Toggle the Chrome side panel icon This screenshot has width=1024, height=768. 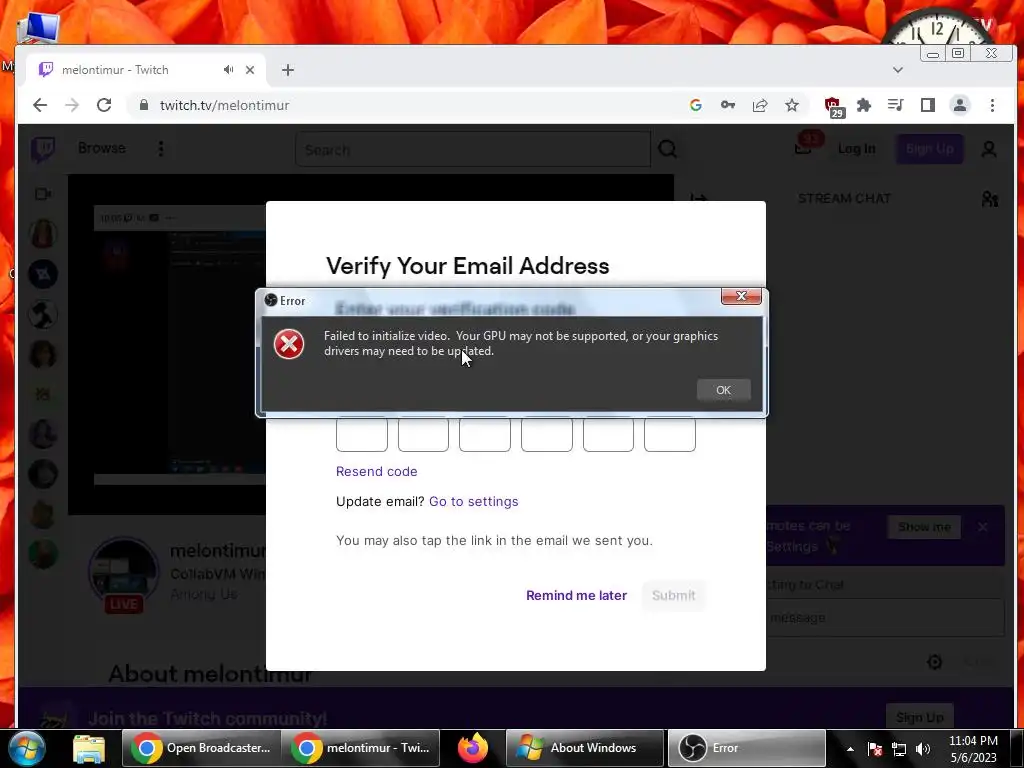tap(927, 105)
